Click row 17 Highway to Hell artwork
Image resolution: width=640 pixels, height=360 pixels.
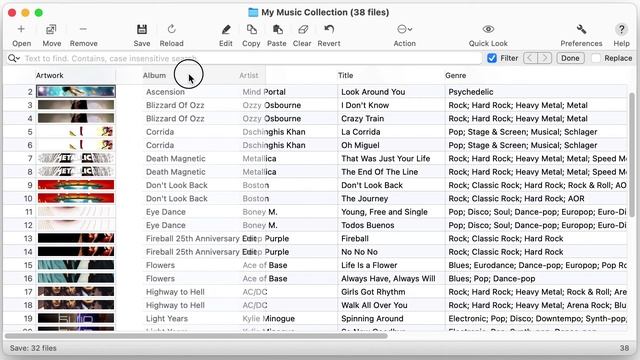76,292
